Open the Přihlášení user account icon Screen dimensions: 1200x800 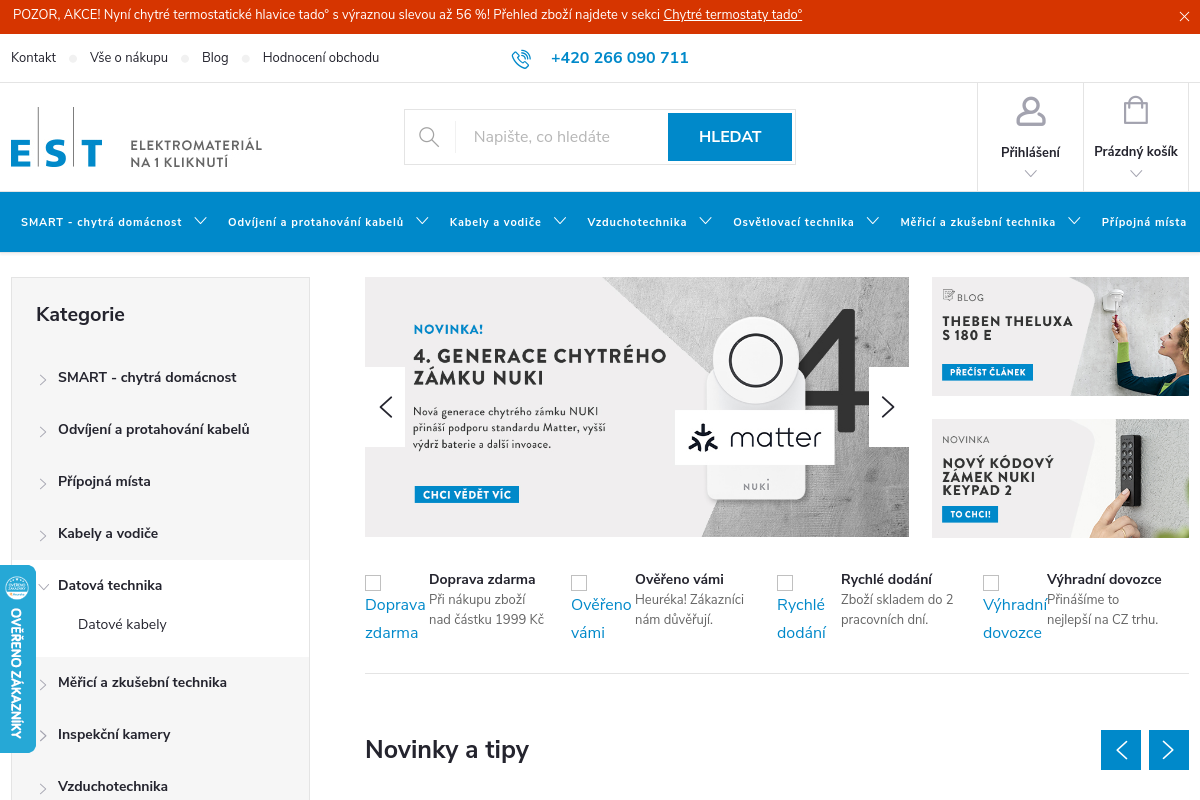1030,112
